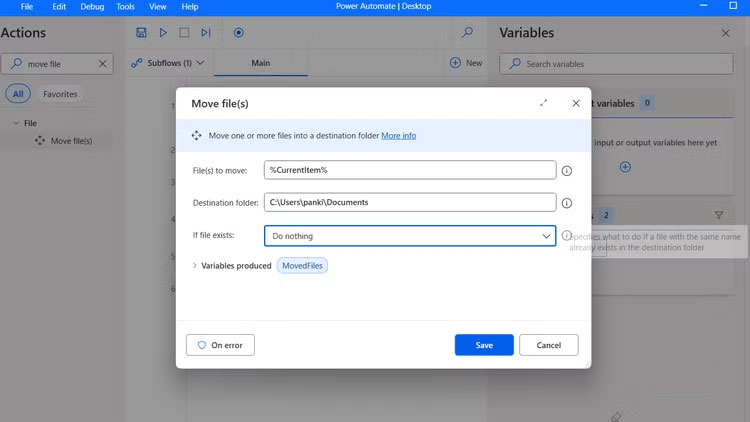
Task: Switch to the Favorites actions filter
Action: point(60,94)
